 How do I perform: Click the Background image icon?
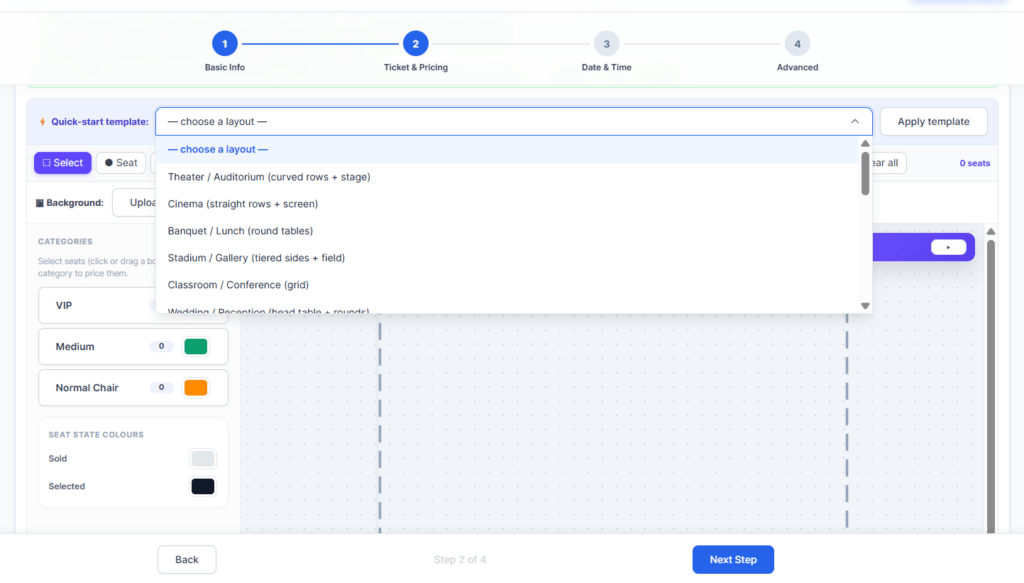[x=40, y=203]
